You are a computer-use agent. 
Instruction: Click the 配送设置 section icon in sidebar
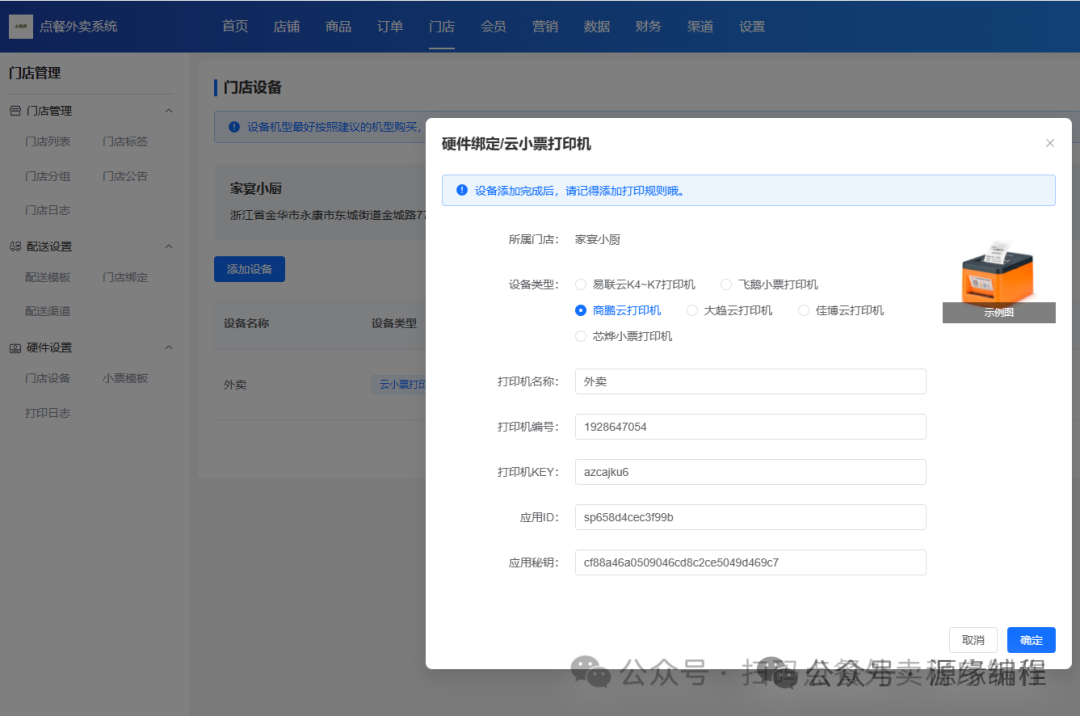point(15,246)
